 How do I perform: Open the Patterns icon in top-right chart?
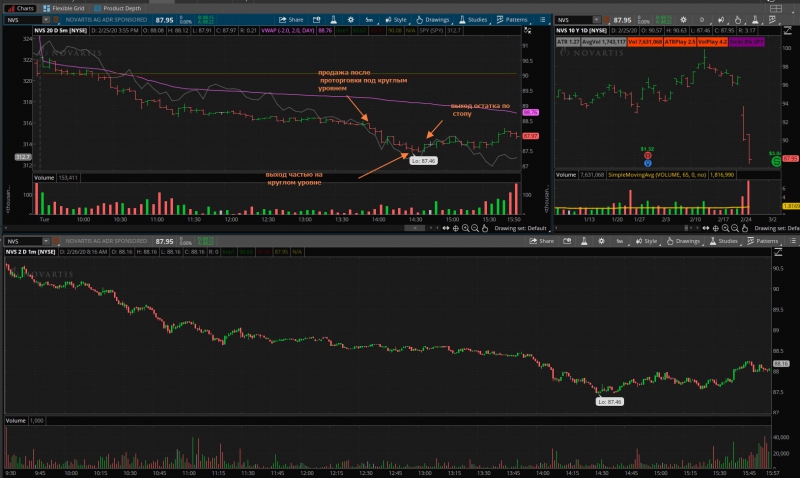click(772, 20)
